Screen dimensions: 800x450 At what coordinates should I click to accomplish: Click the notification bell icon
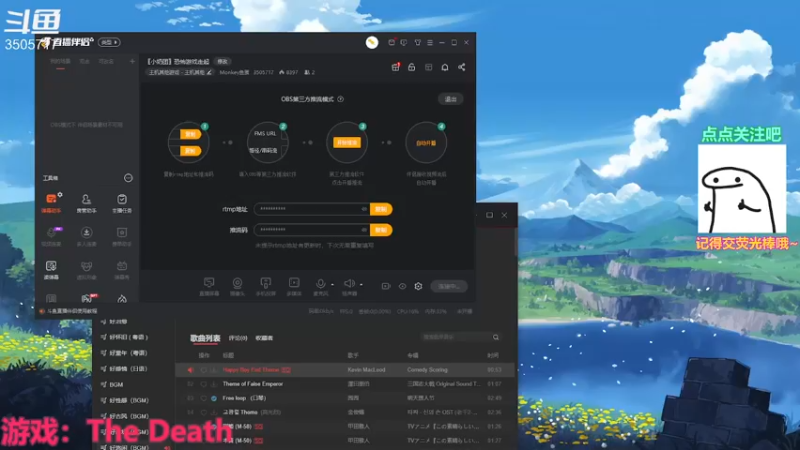[x=445, y=67]
